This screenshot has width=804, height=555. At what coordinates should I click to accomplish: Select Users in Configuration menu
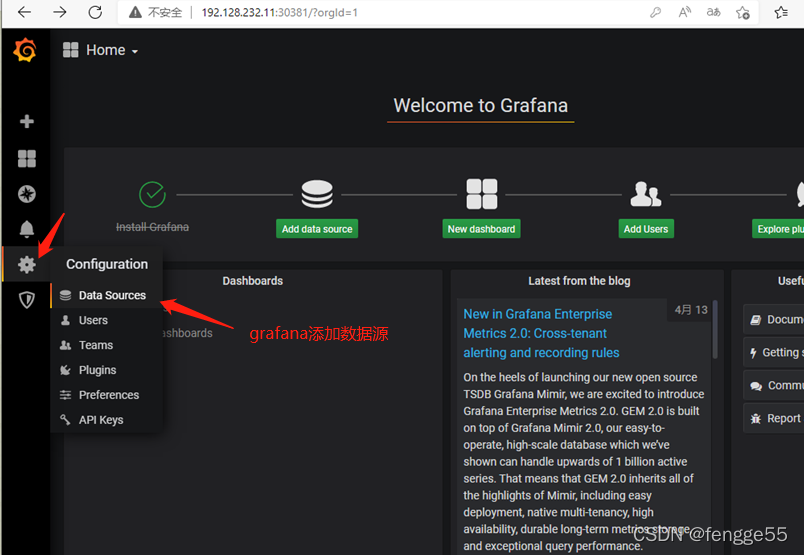106,321
